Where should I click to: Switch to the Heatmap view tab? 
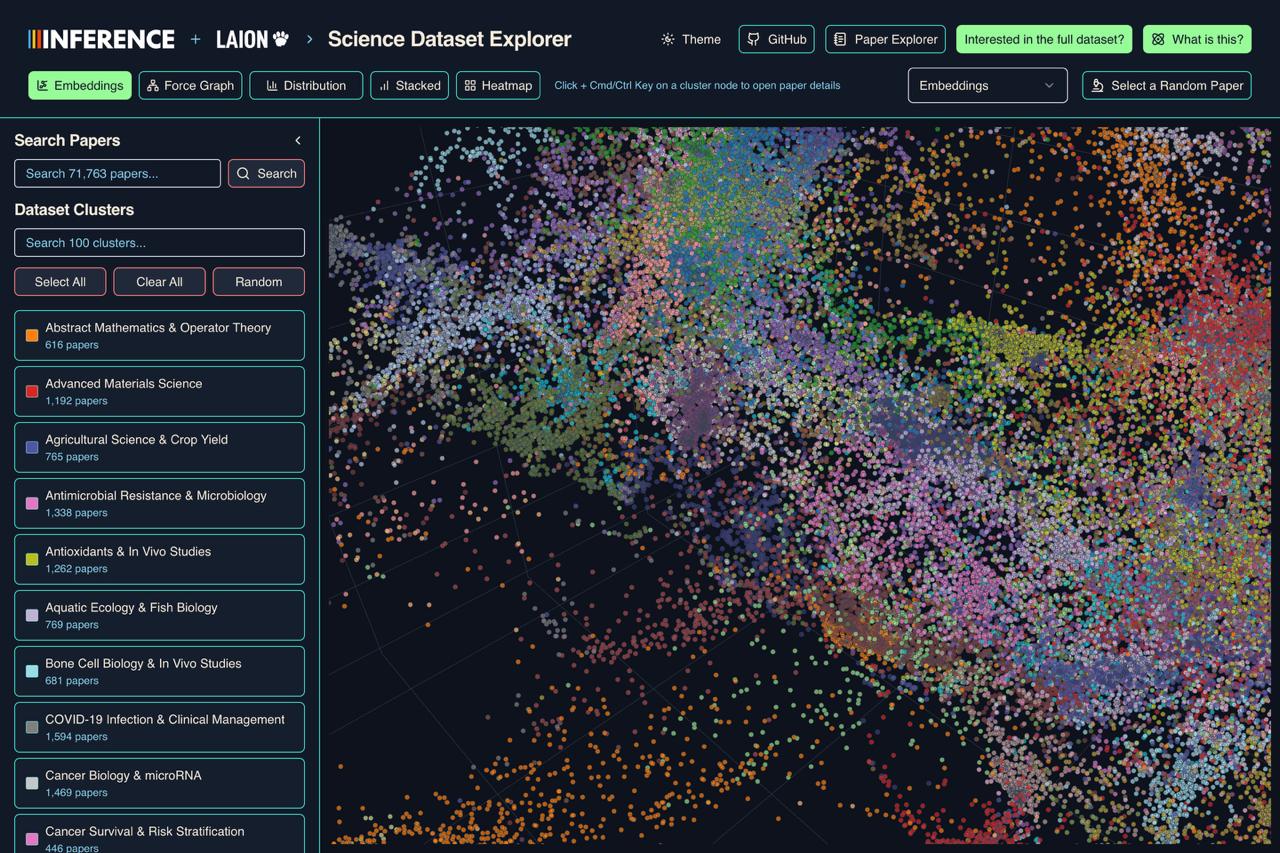(x=498, y=86)
